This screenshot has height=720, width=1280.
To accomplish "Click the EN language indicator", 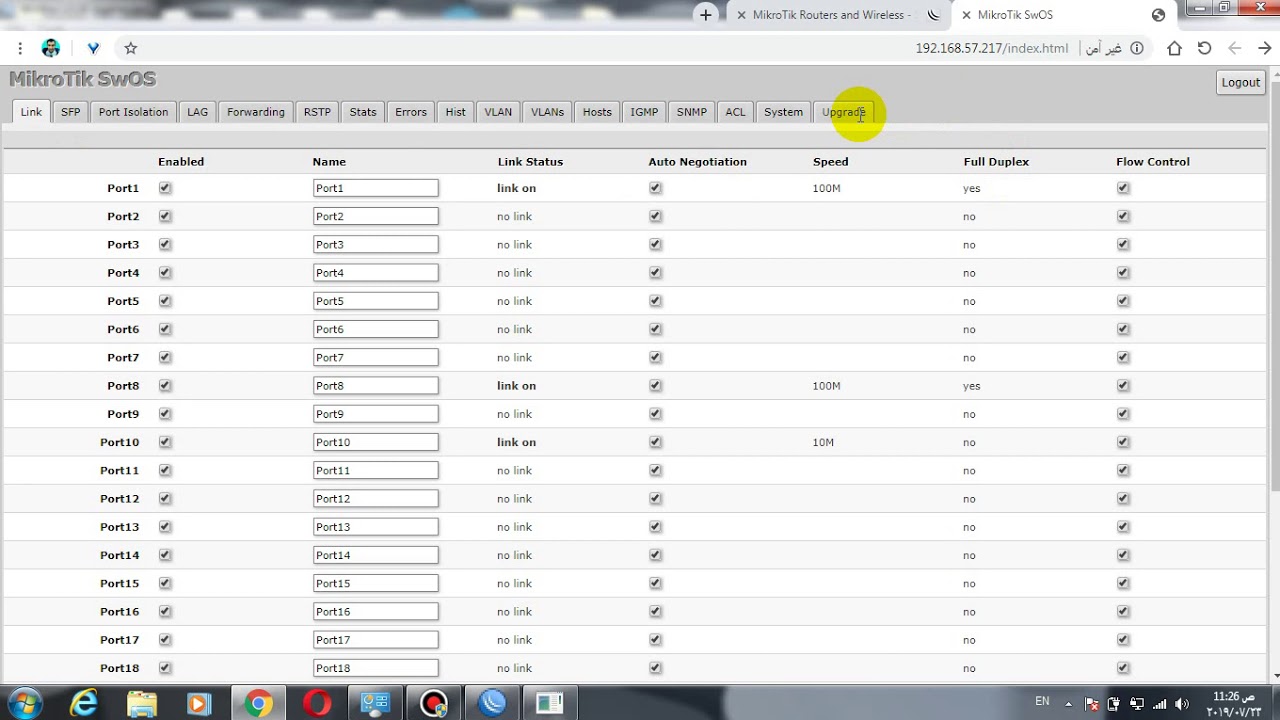I will (1042, 702).
